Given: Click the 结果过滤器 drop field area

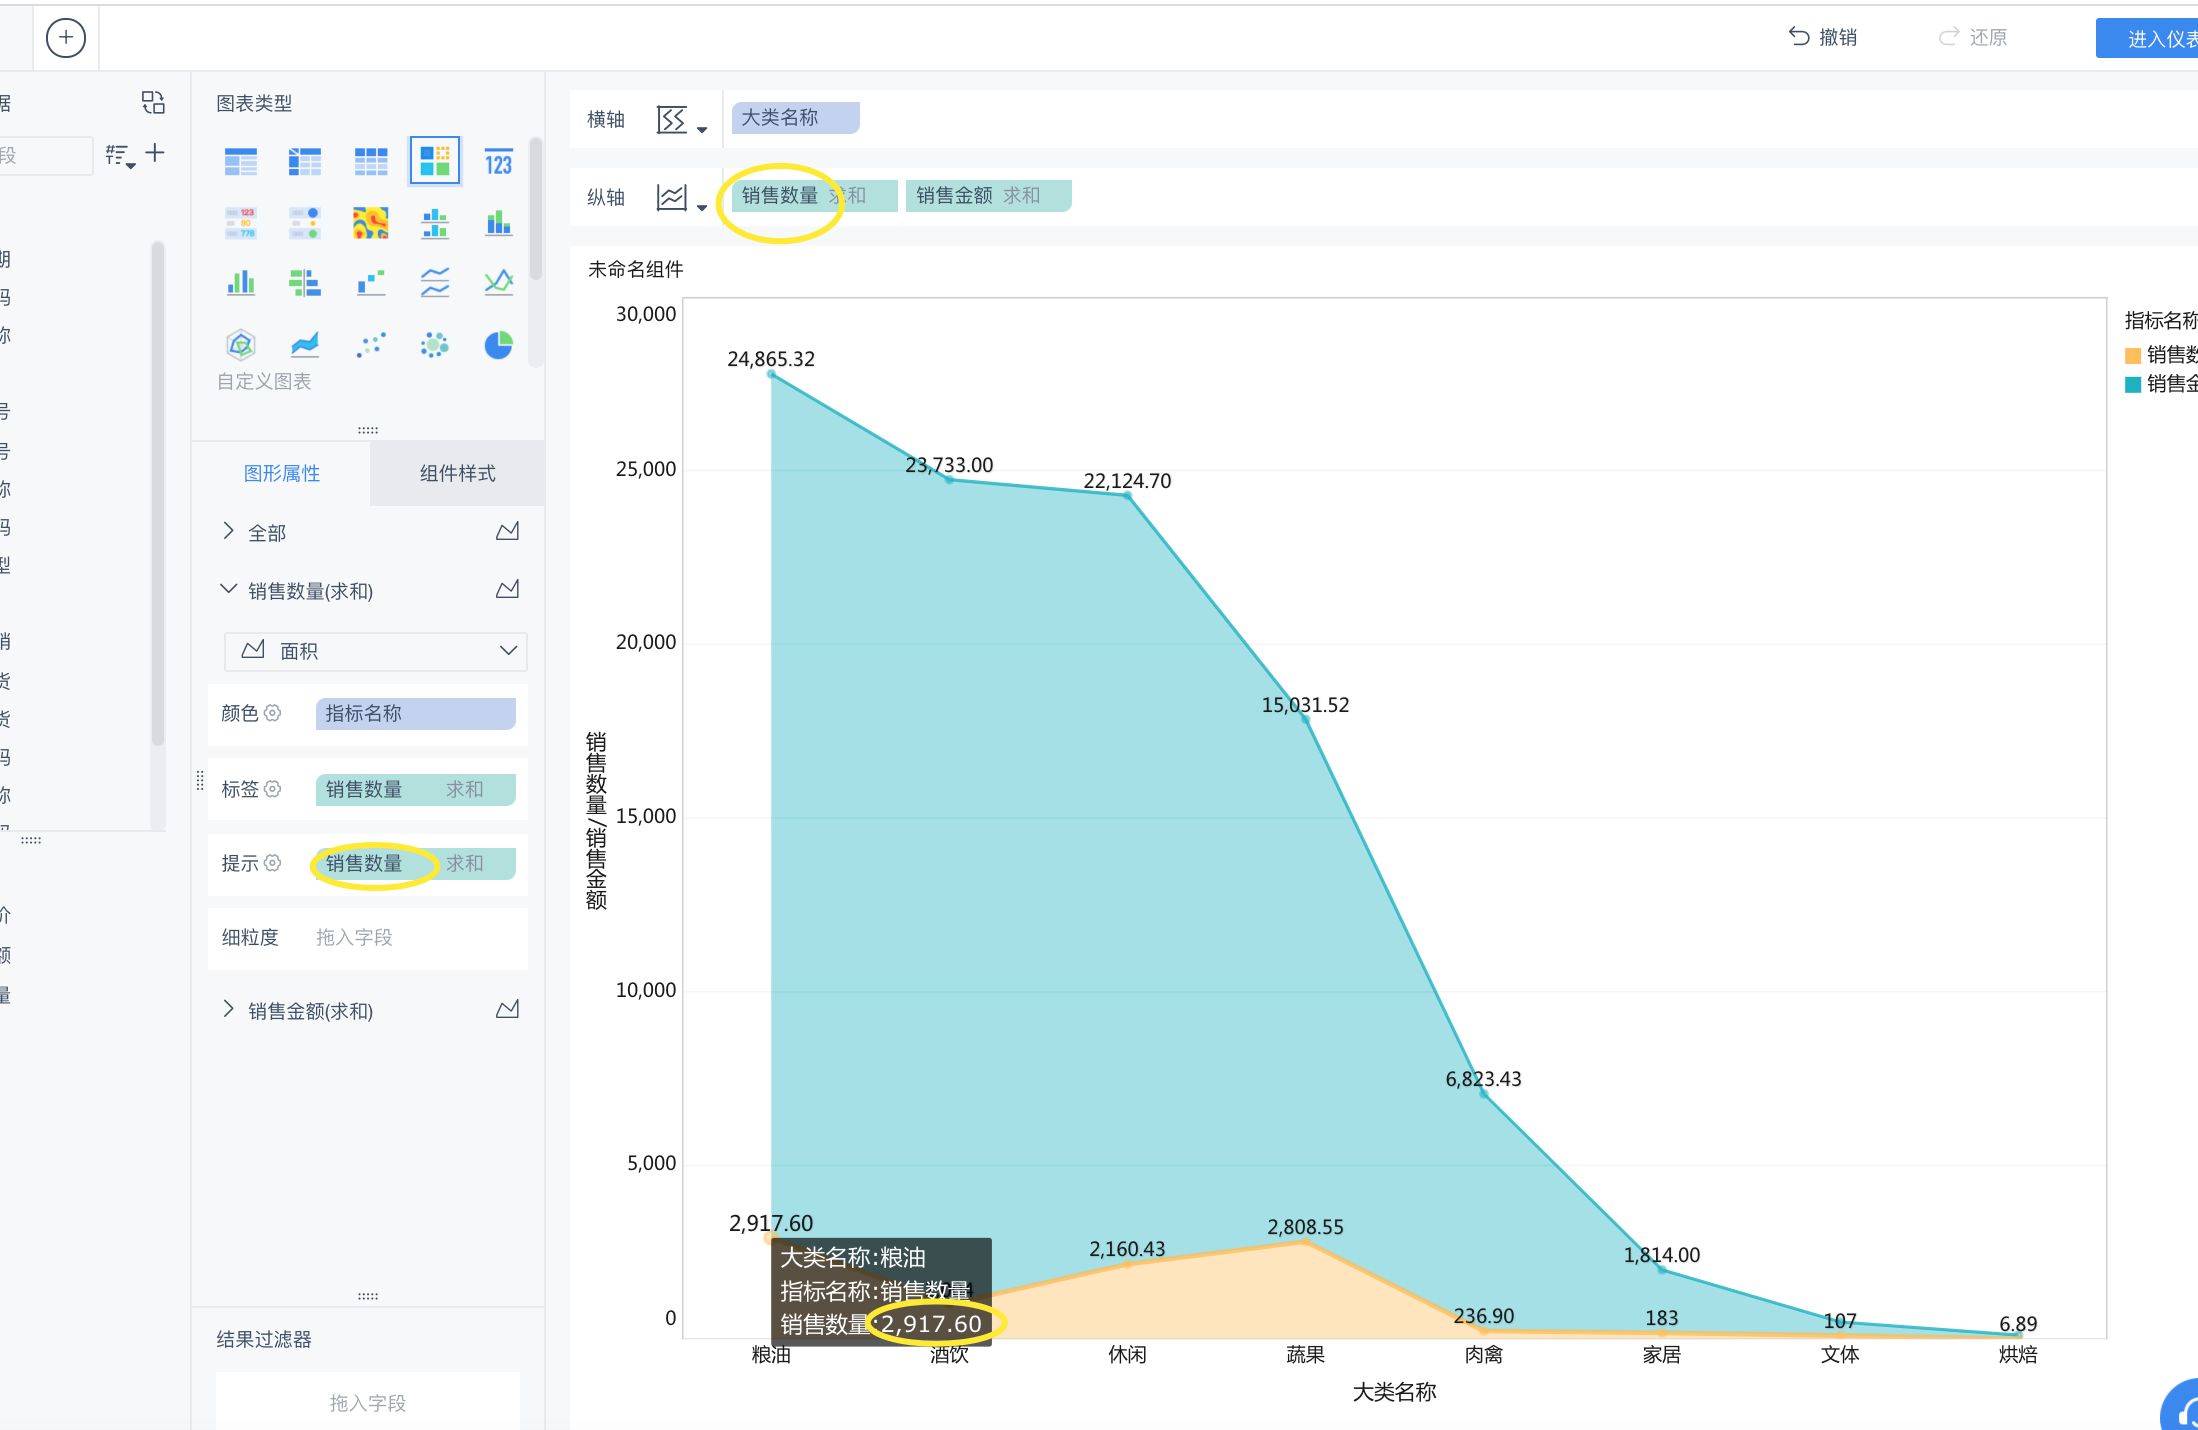Looking at the screenshot, I should tap(368, 1402).
